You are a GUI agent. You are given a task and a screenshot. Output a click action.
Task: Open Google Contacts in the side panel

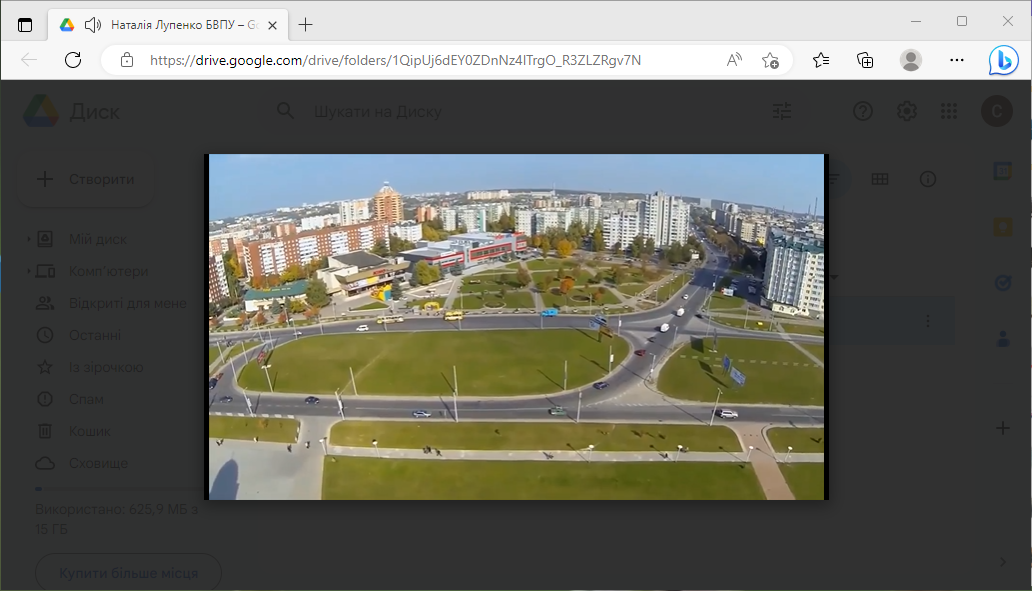pyautogui.click(x=1002, y=339)
